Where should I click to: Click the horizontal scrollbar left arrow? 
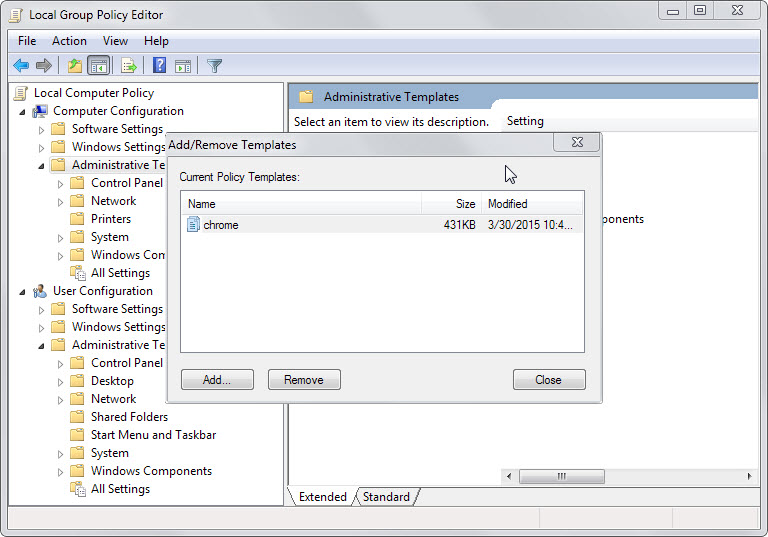click(x=509, y=476)
